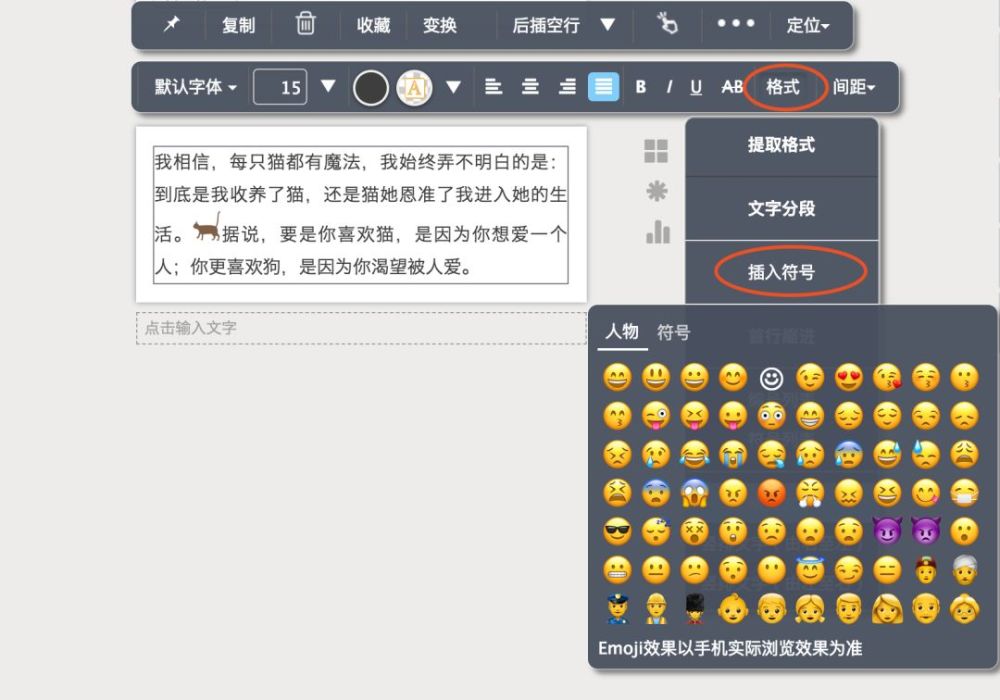Image resolution: width=1000 pixels, height=700 pixels.
Task: Insert the police officer emoji
Action: 617,609
